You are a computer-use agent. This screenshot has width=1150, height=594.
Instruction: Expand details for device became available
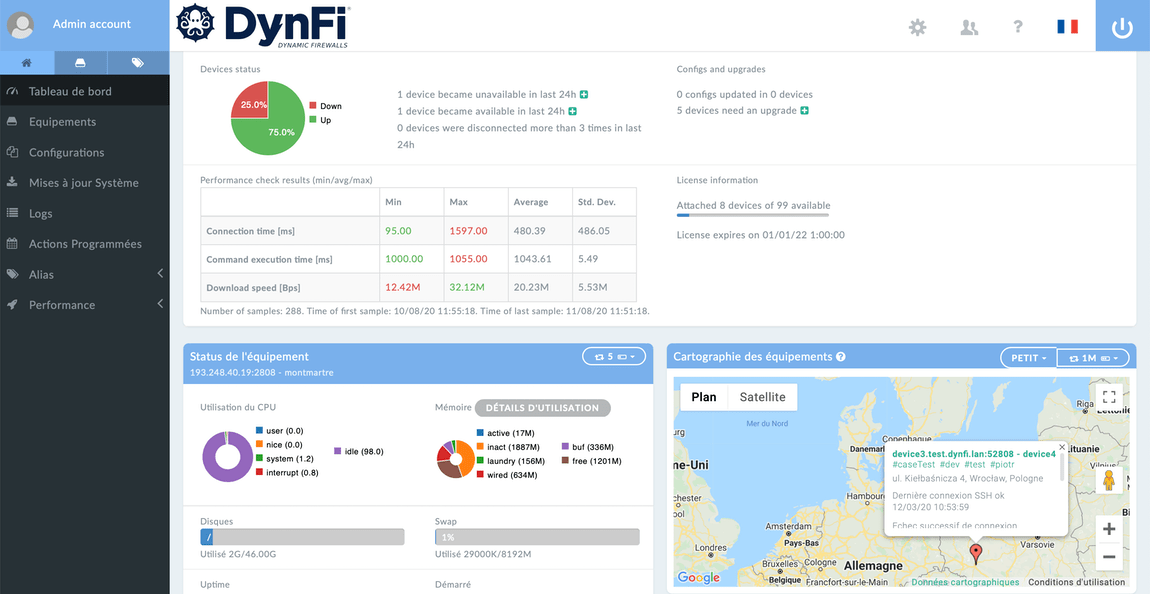pos(572,111)
